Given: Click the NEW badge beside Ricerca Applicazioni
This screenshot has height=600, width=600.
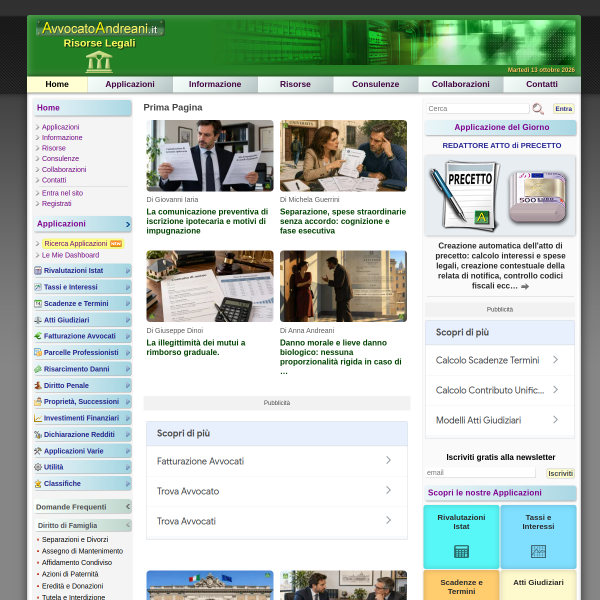Looking at the screenshot, I should click(x=116, y=243).
